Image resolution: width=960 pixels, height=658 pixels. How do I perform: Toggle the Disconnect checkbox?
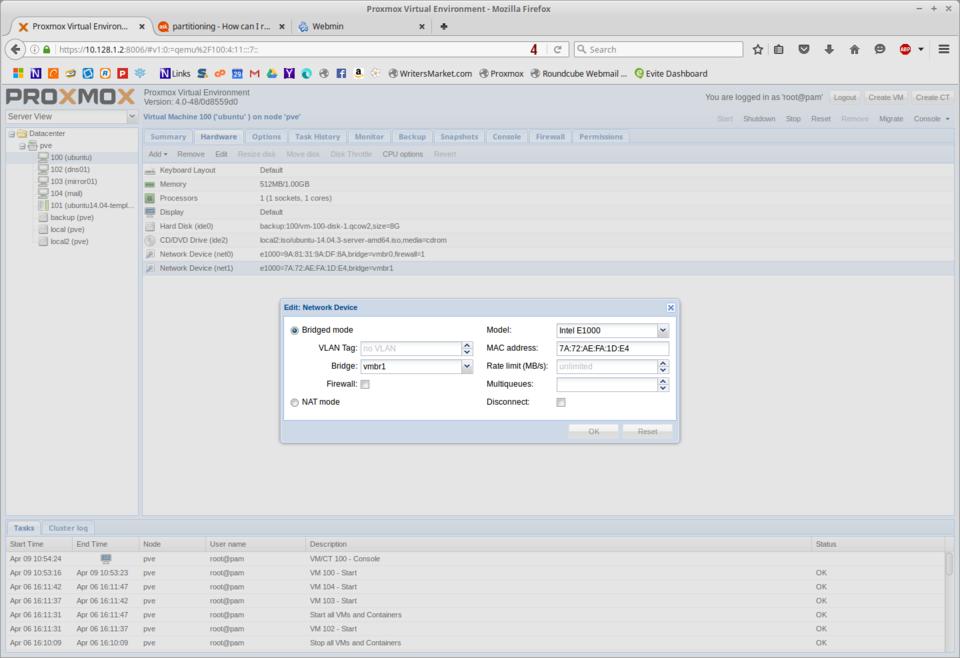click(561, 402)
